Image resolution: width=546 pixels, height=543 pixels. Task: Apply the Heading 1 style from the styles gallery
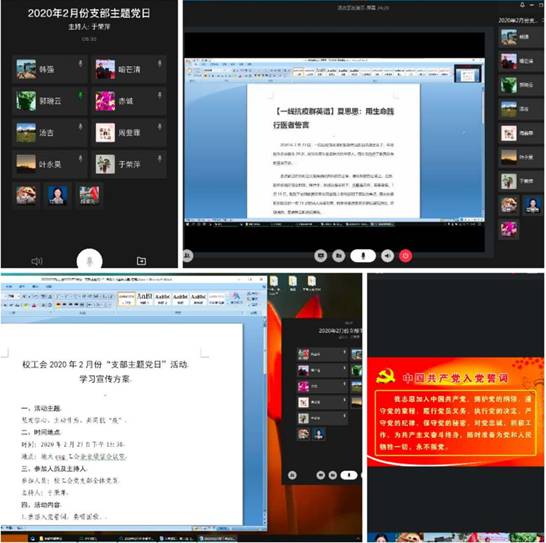[x=144, y=298]
